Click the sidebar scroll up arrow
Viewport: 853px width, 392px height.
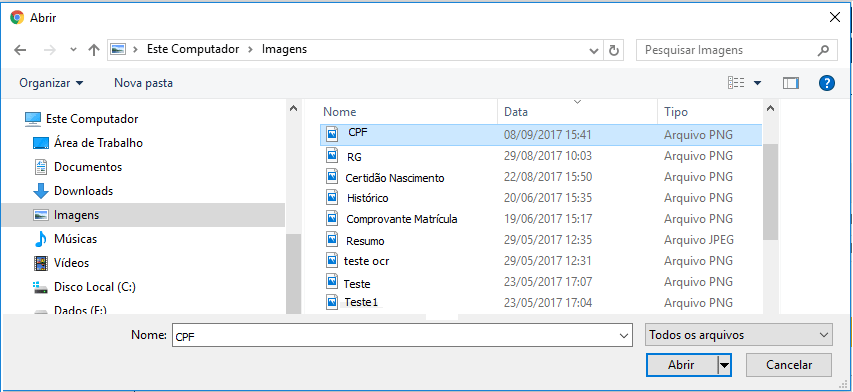point(293,108)
